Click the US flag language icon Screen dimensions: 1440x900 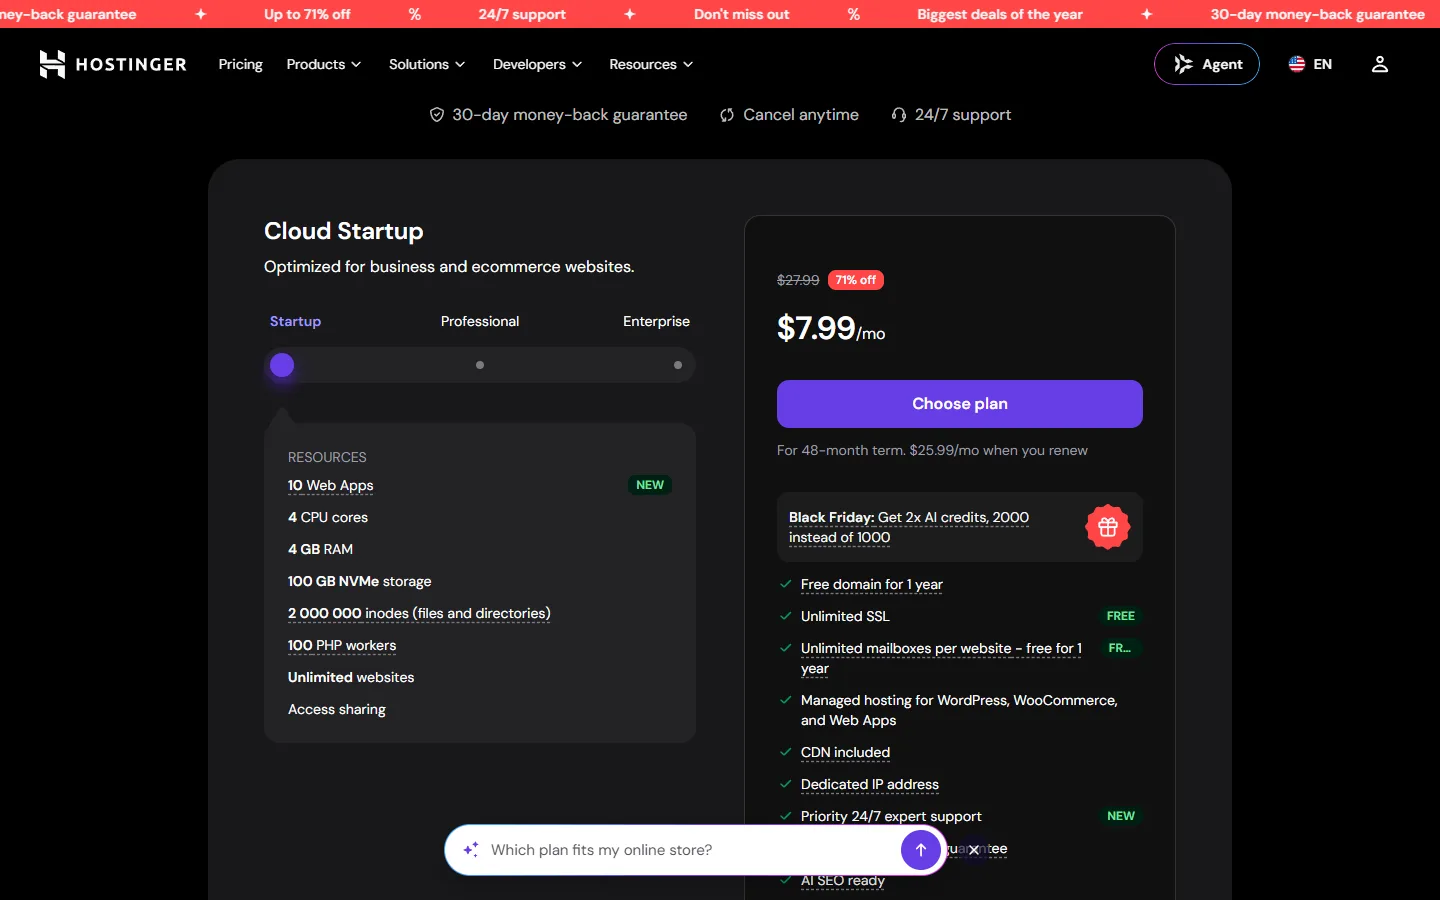click(1297, 64)
